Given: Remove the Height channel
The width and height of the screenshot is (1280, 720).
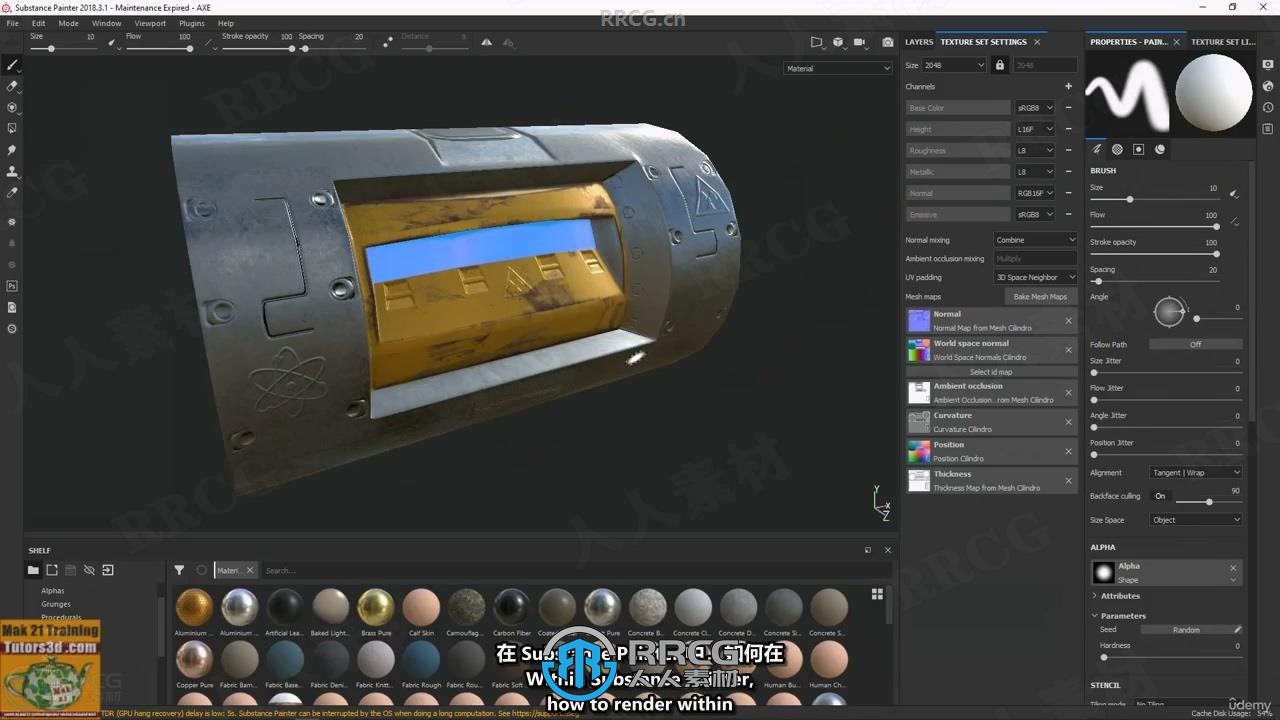Looking at the screenshot, I should click(1068, 129).
